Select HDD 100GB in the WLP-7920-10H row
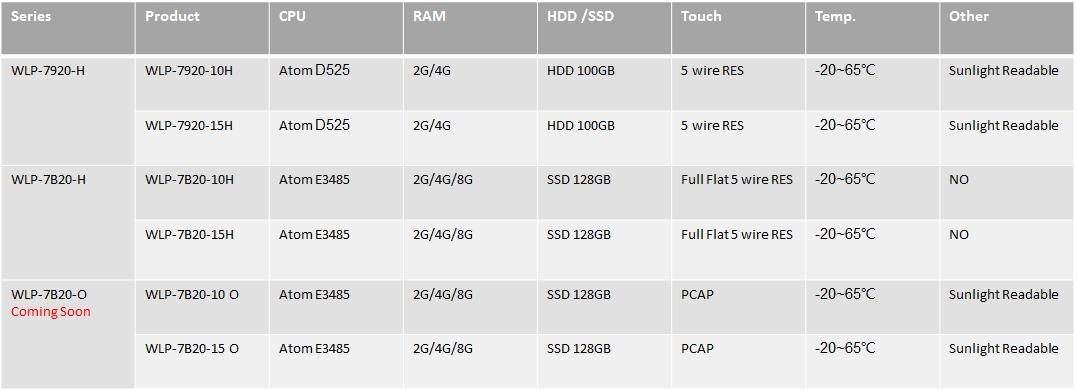This screenshot has height=391, width=1077. (581, 71)
